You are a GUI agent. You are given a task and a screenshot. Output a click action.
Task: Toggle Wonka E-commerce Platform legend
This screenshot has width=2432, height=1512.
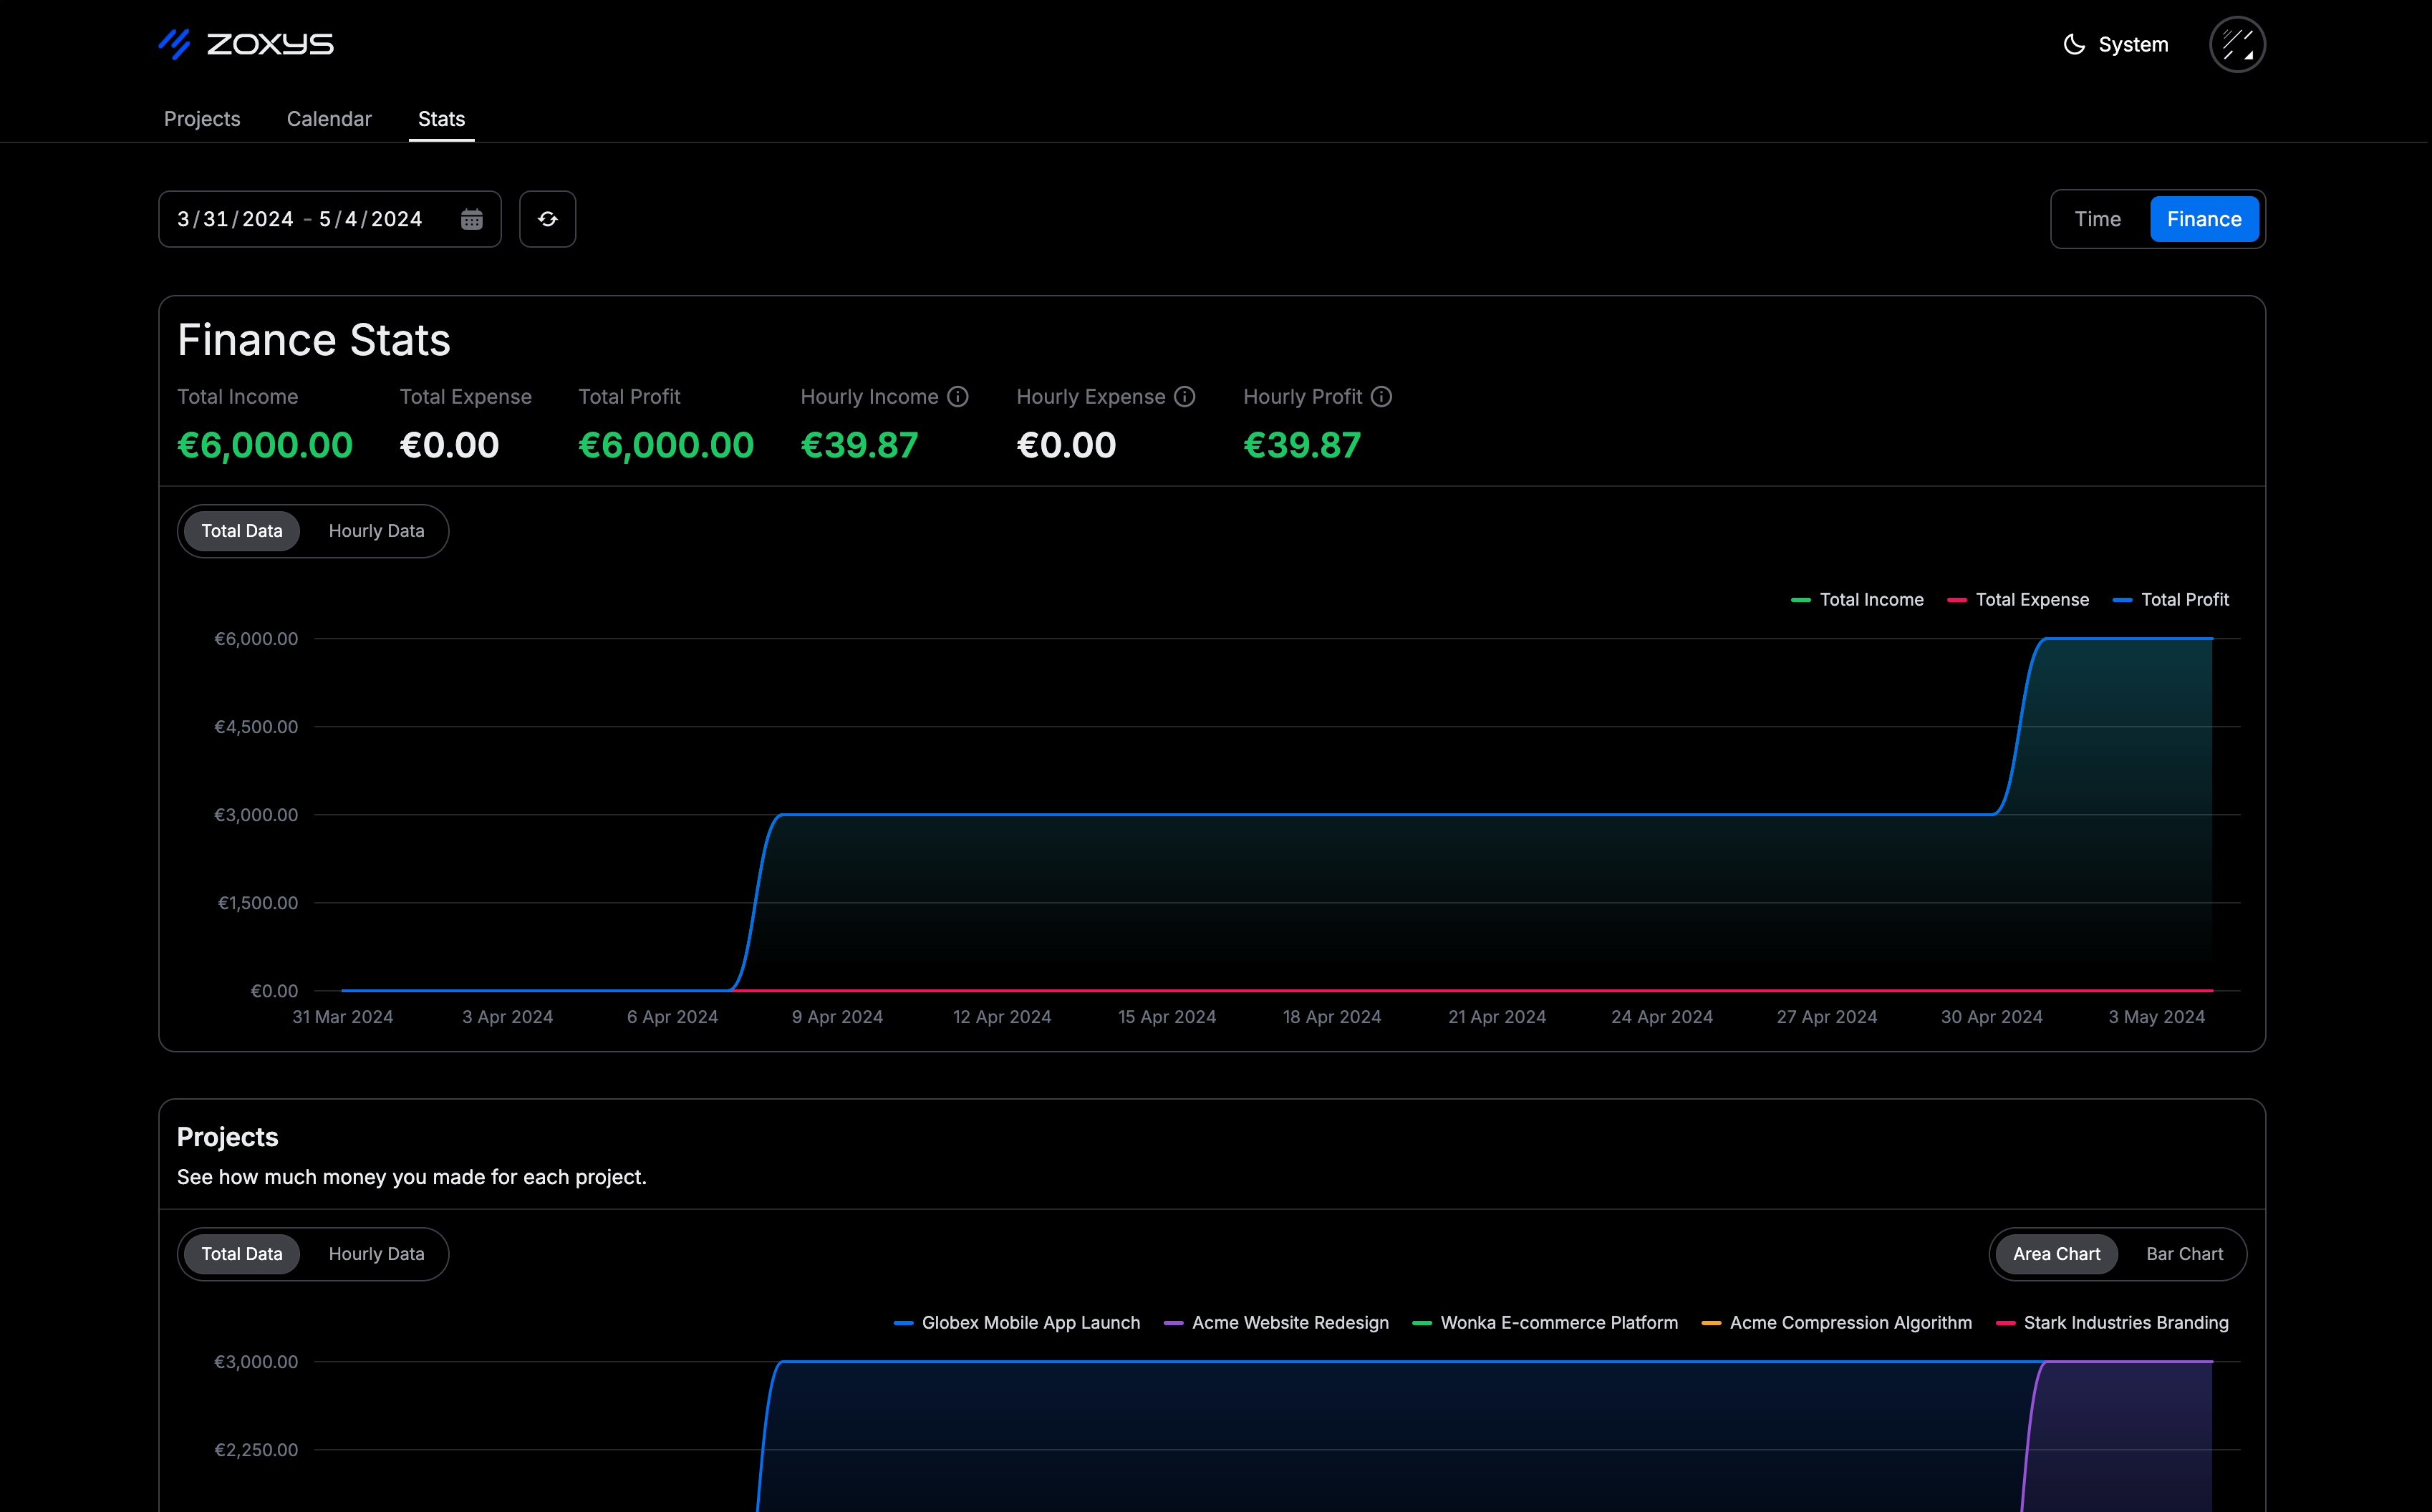coord(1545,1323)
